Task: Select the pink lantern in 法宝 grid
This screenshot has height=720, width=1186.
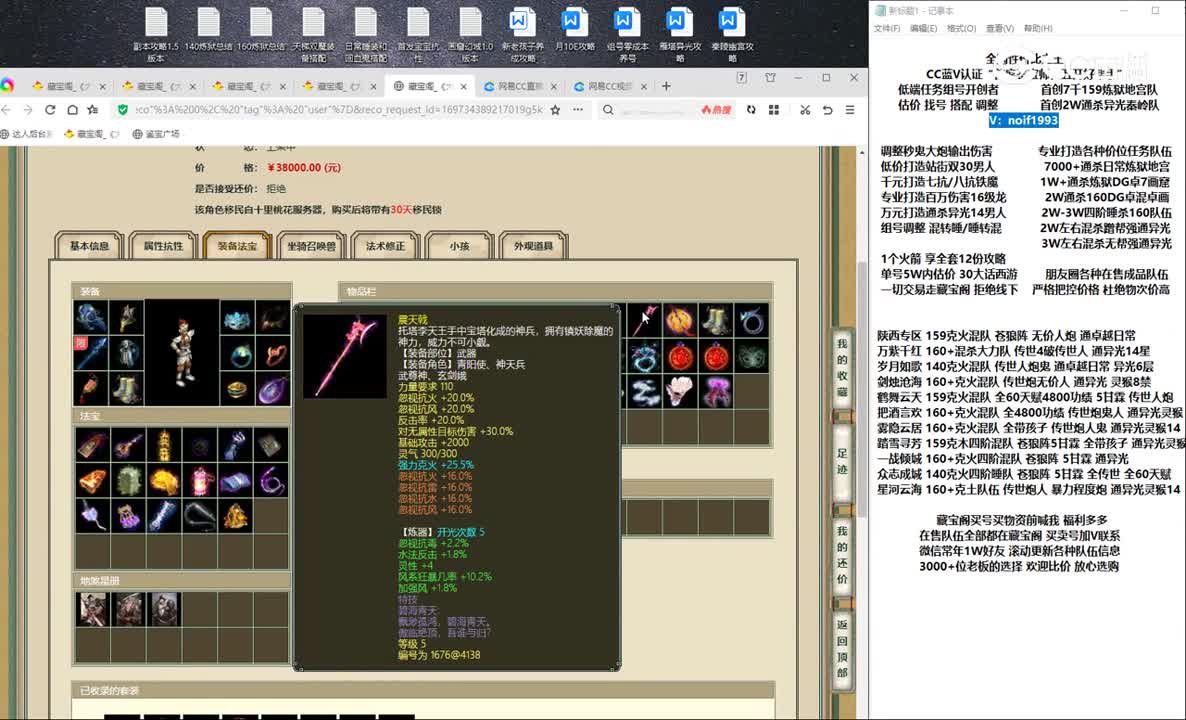Action: coord(200,481)
